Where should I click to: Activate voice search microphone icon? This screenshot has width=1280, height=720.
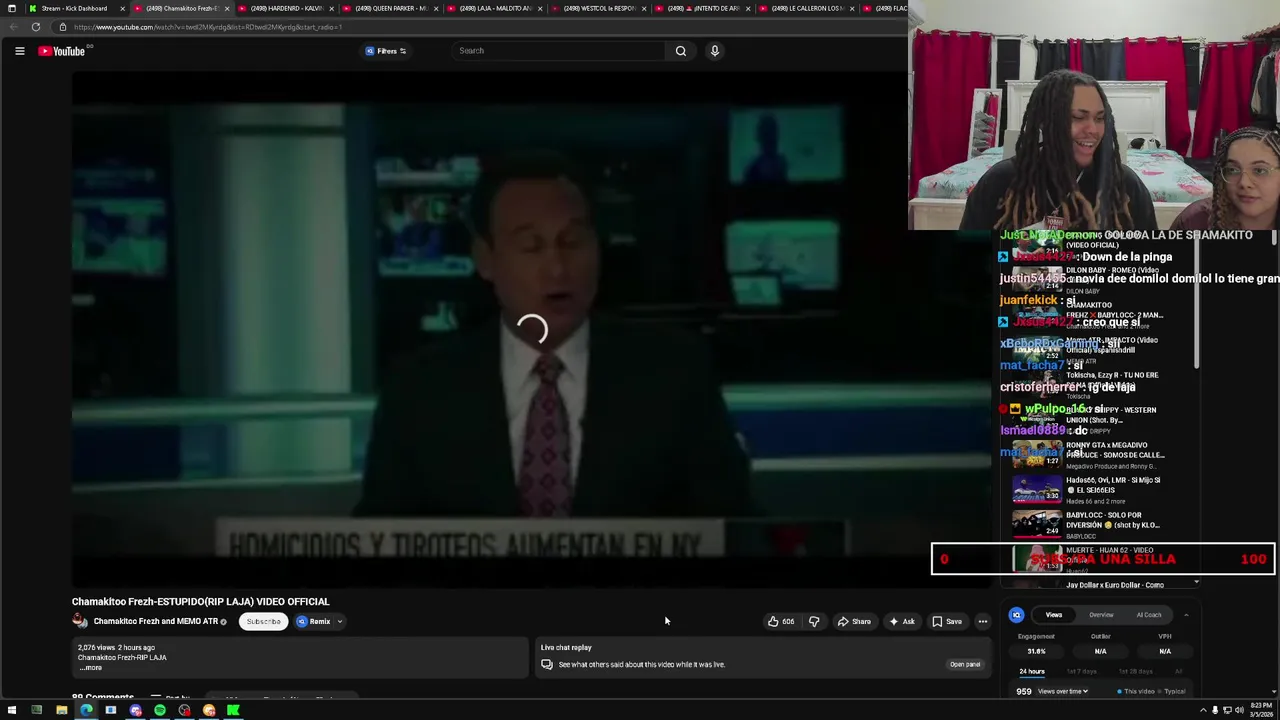tap(714, 51)
